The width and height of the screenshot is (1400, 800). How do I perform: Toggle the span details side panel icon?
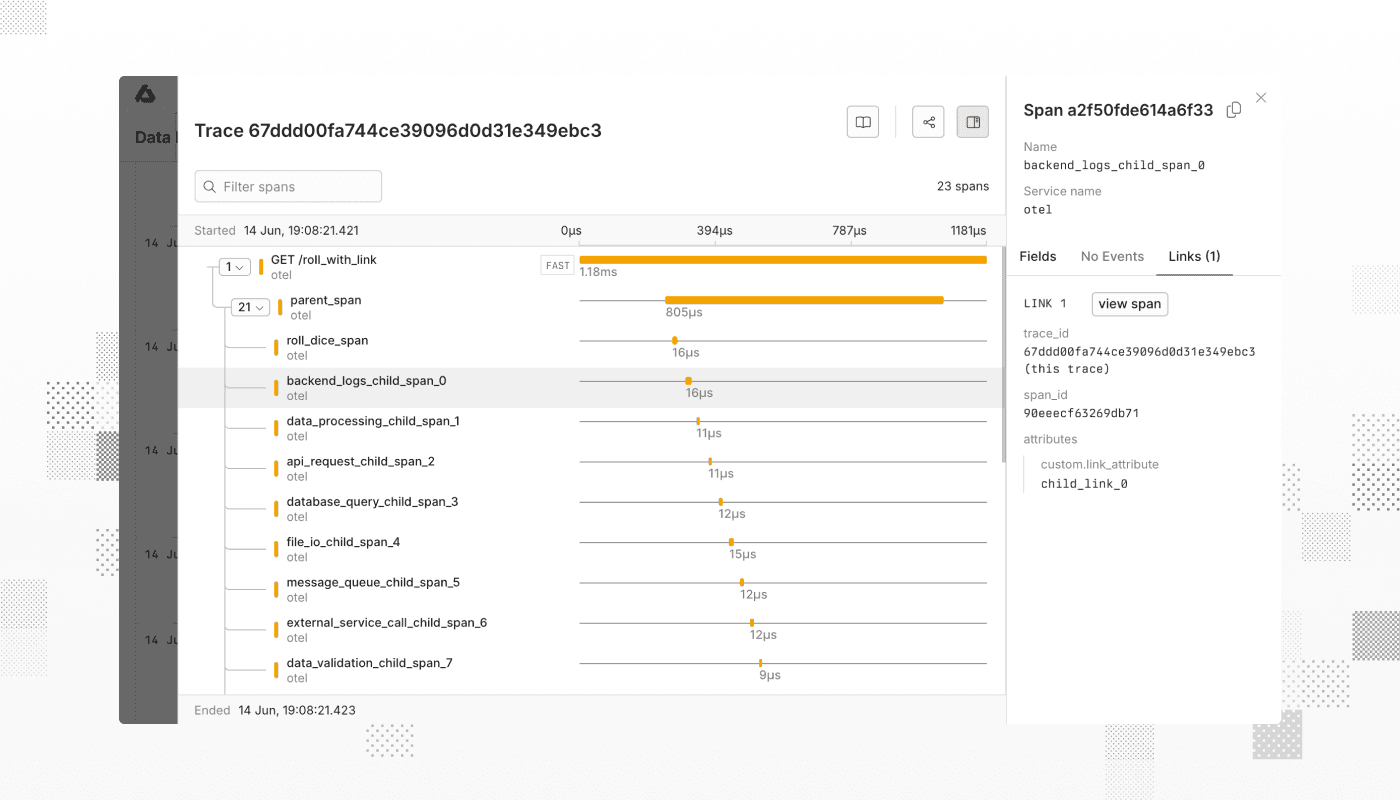pyautogui.click(x=972, y=121)
